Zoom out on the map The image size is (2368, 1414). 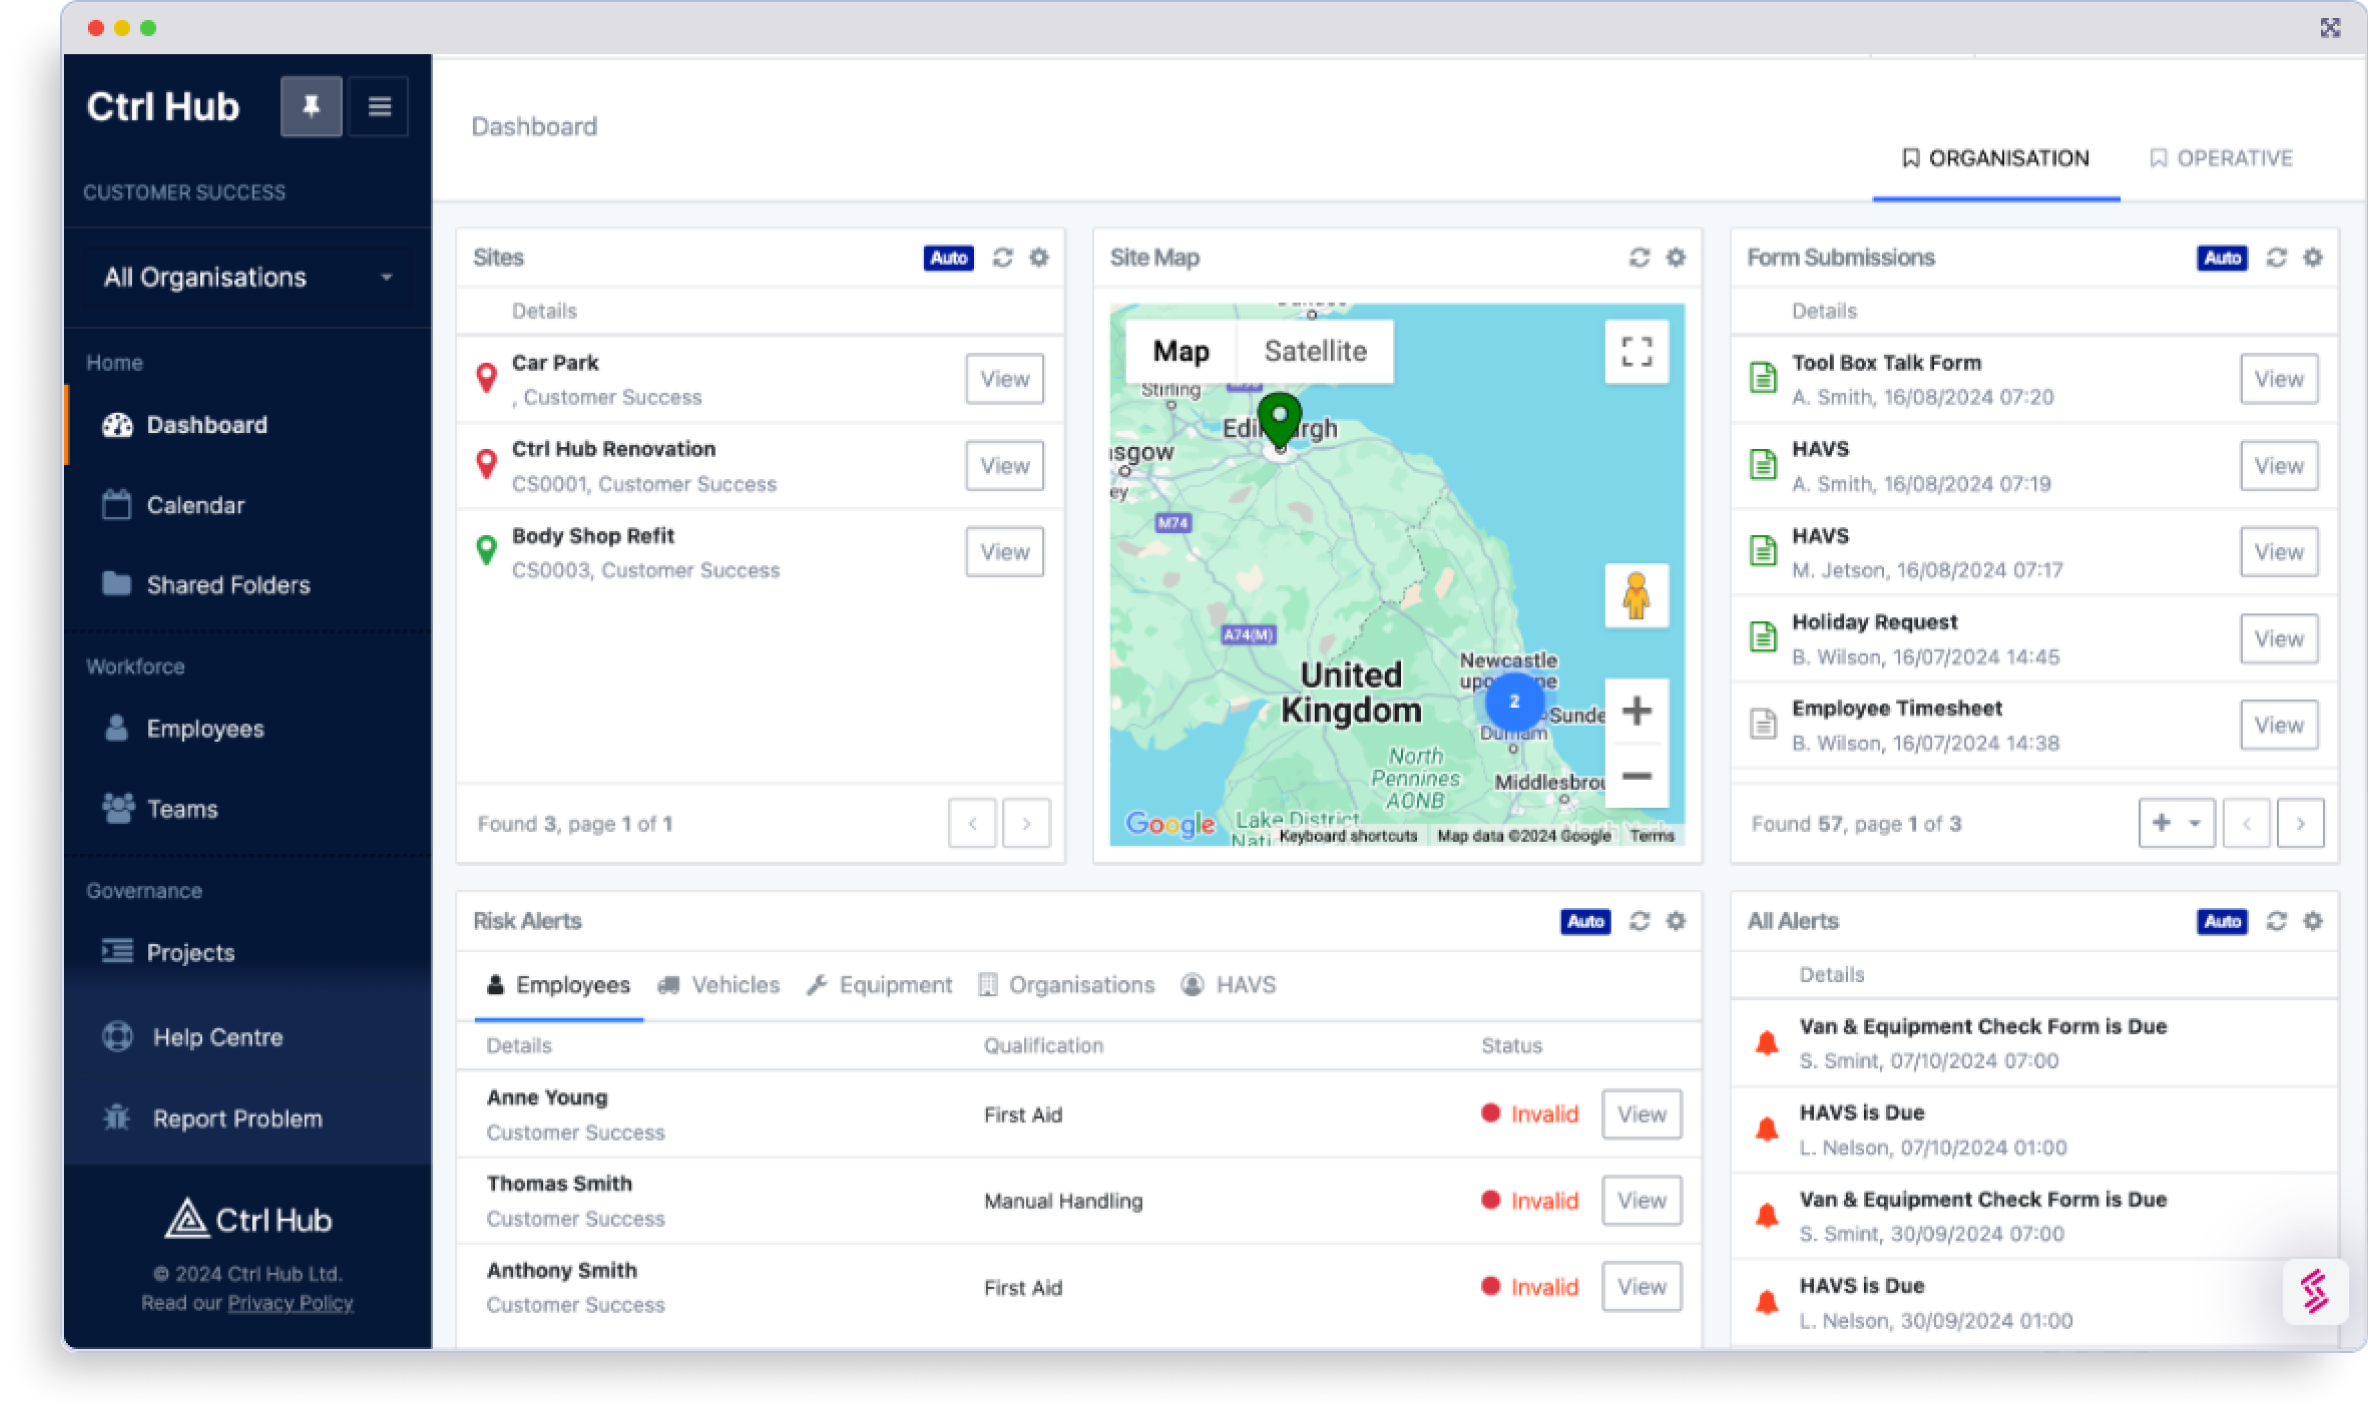(1636, 776)
